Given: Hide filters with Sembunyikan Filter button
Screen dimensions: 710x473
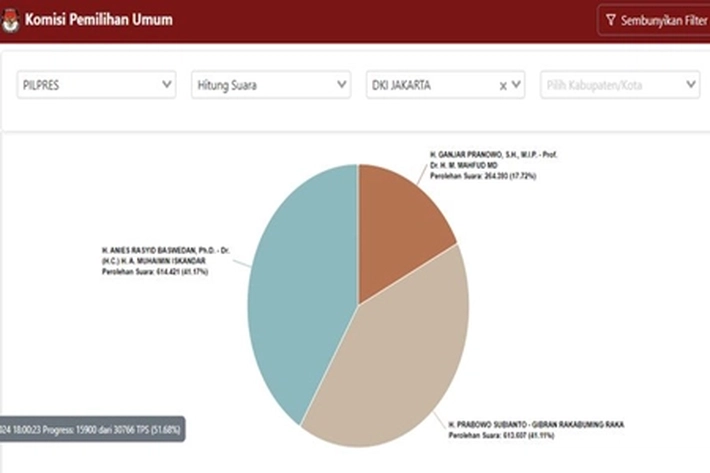Looking at the screenshot, I should click(x=654, y=20).
